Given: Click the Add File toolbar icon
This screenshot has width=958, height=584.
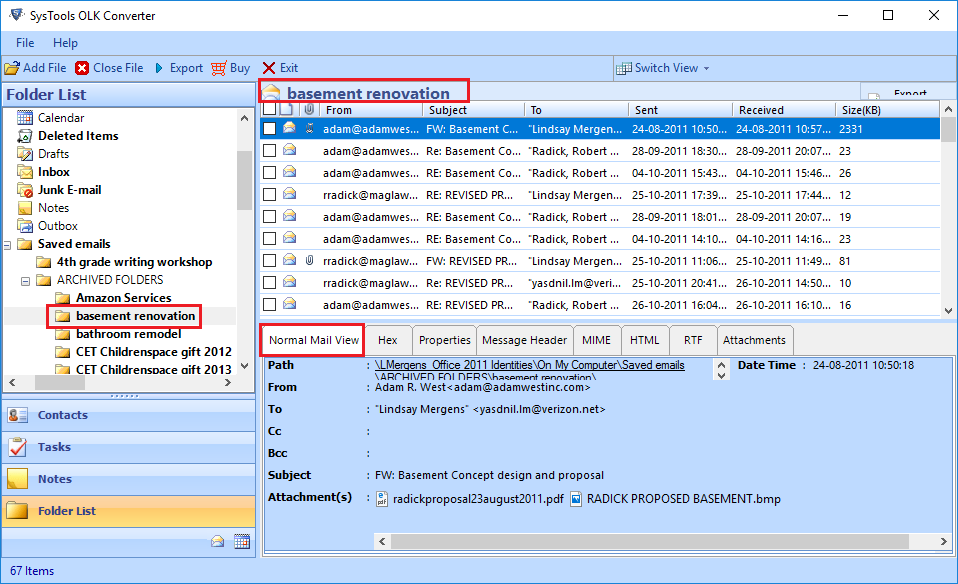Looking at the screenshot, I should coord(12,68).
